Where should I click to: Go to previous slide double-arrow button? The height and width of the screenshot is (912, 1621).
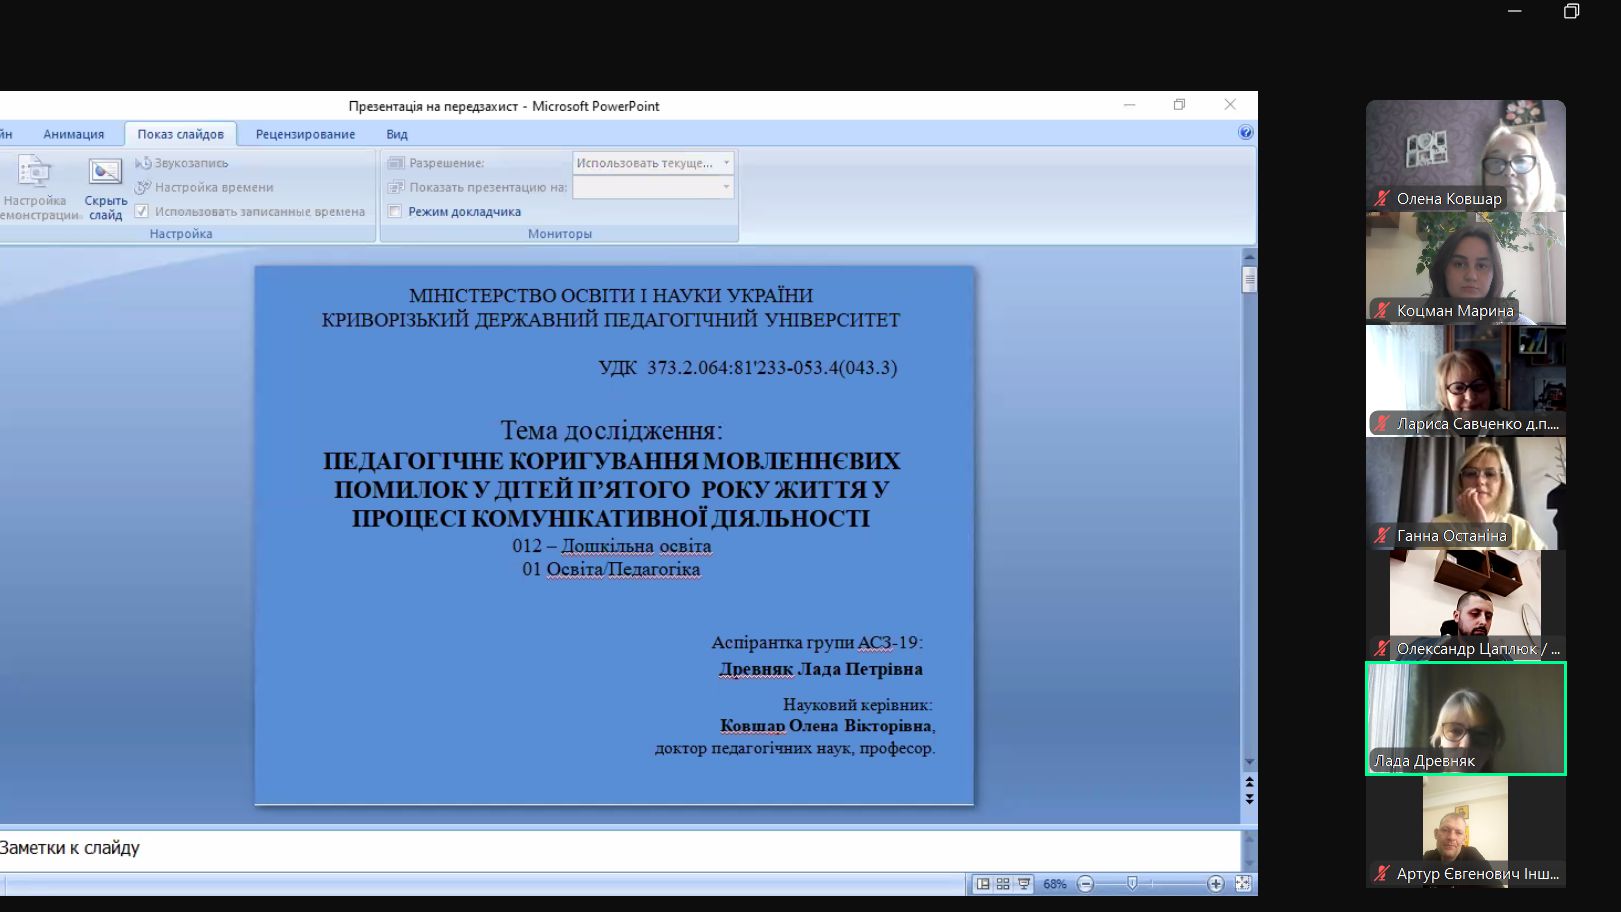[1249, 782]
